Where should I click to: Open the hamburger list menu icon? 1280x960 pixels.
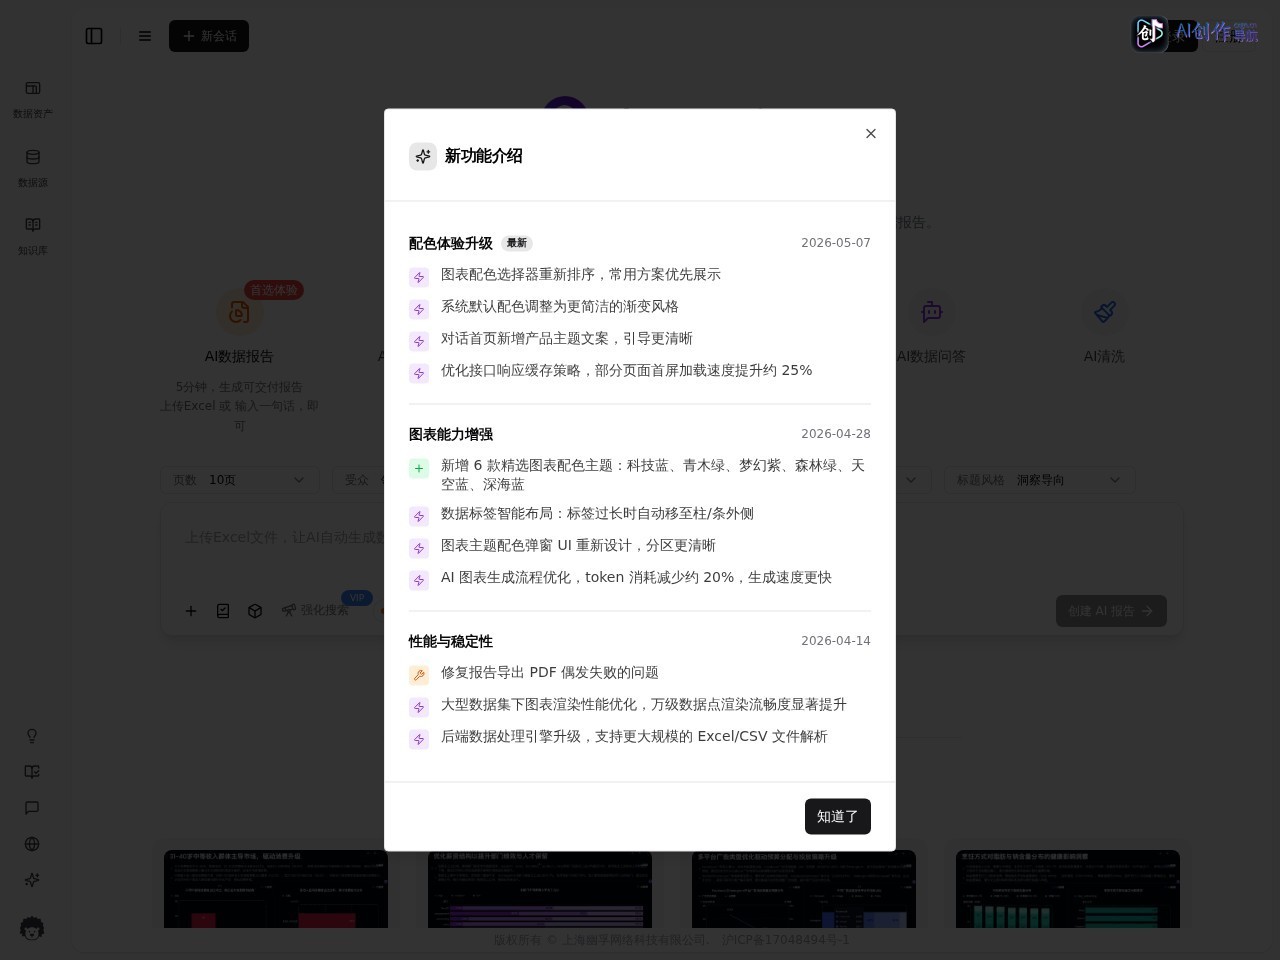(x=145, y=36)
